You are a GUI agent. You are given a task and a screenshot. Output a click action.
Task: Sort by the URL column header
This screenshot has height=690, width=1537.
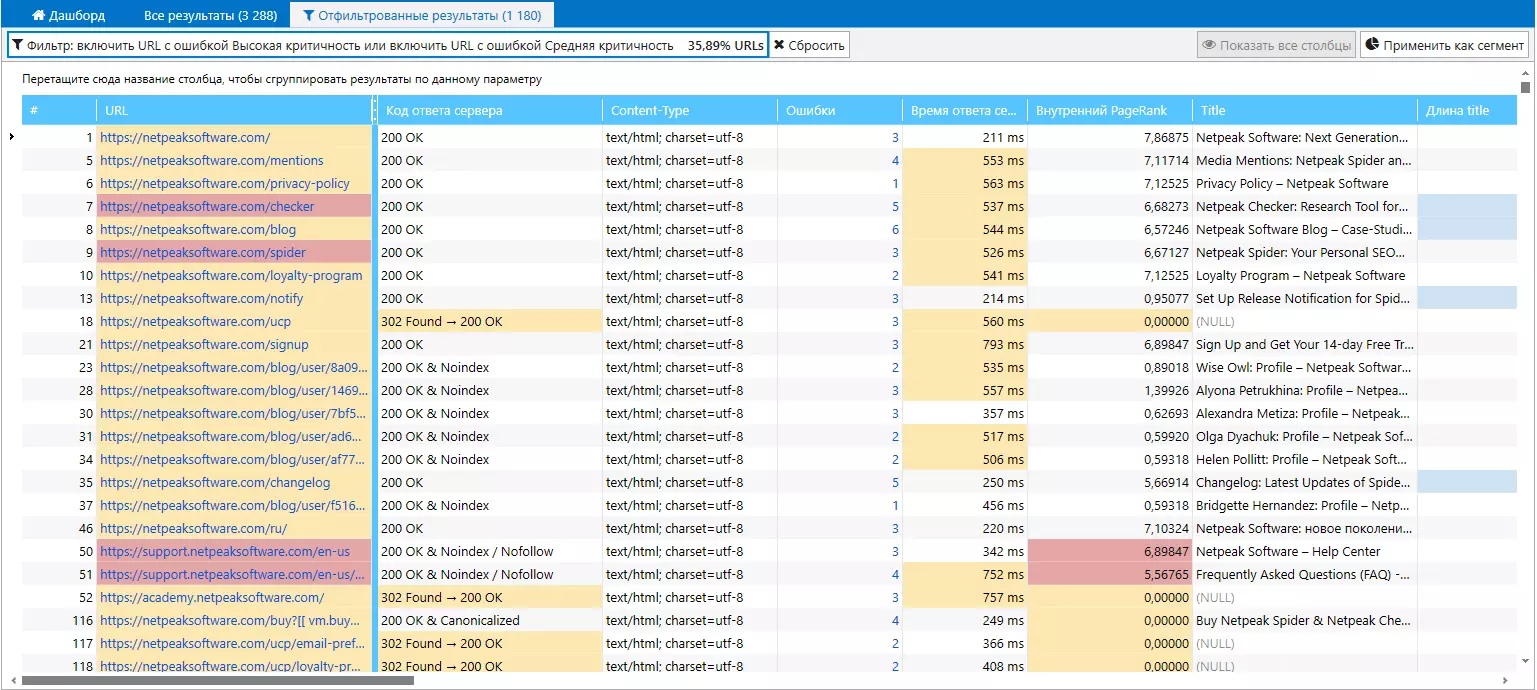point(235,111)
